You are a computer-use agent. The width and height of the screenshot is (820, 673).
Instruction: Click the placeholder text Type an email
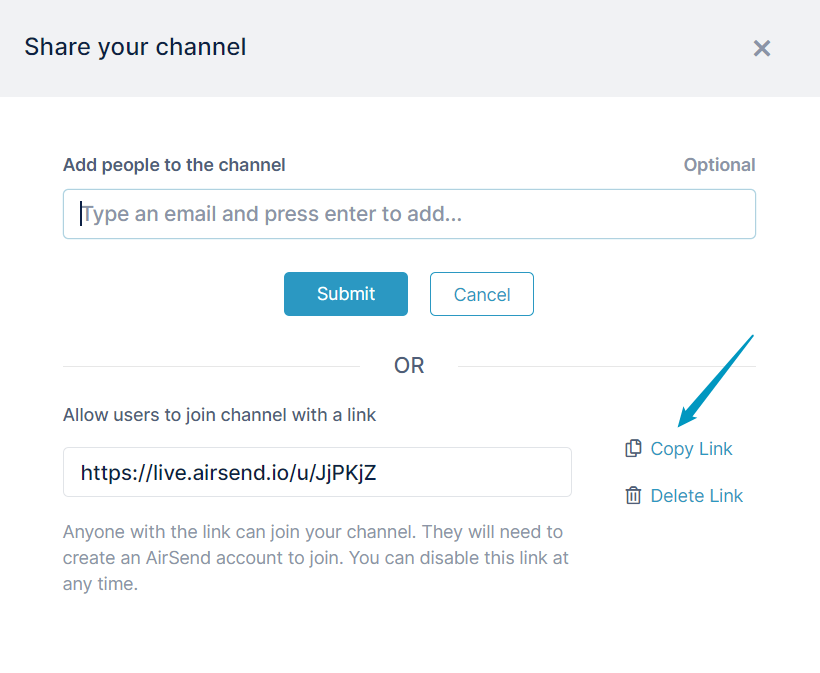click(272, 214)
